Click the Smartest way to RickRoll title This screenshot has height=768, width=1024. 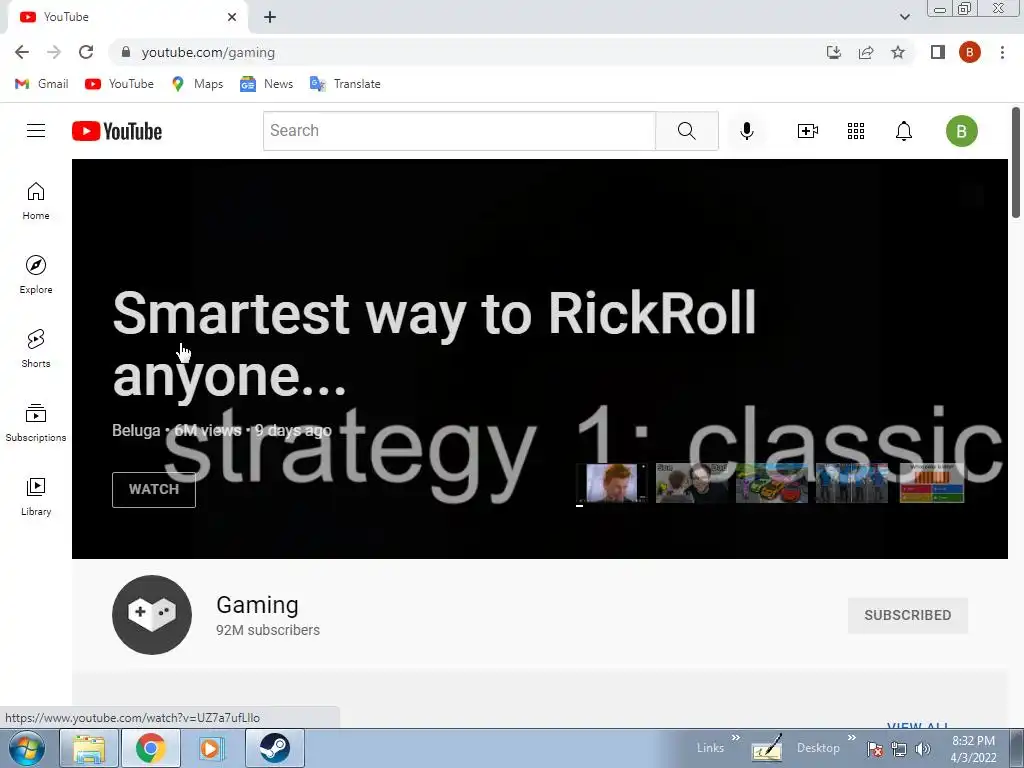point(434,344)
